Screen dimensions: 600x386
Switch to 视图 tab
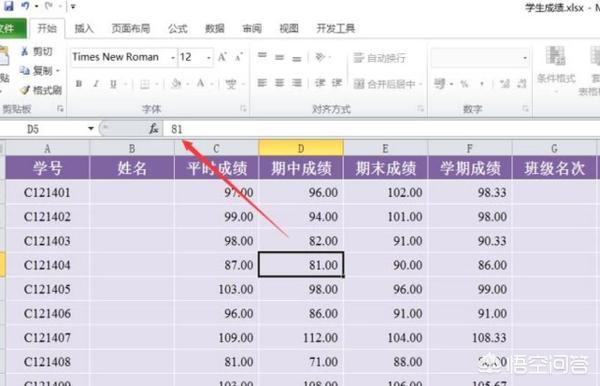tap(289, 28)
